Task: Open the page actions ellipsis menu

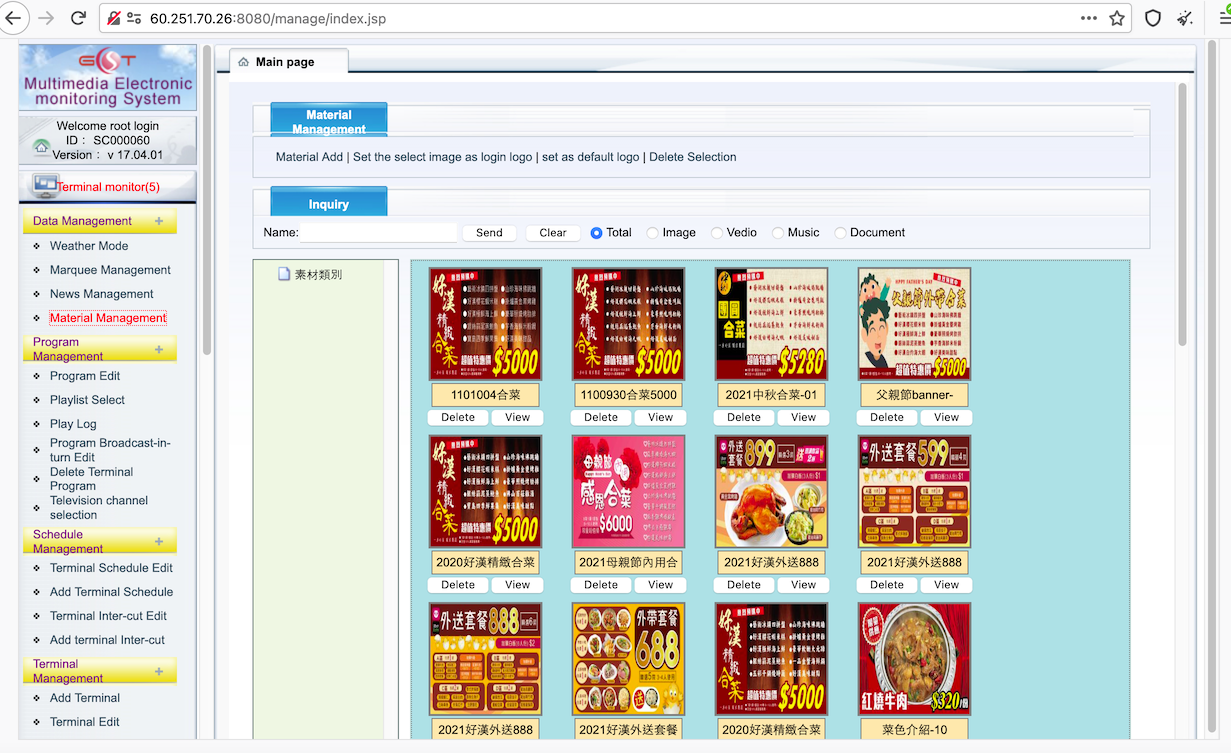Action: pyautogui.click(x=1089, y=18)
